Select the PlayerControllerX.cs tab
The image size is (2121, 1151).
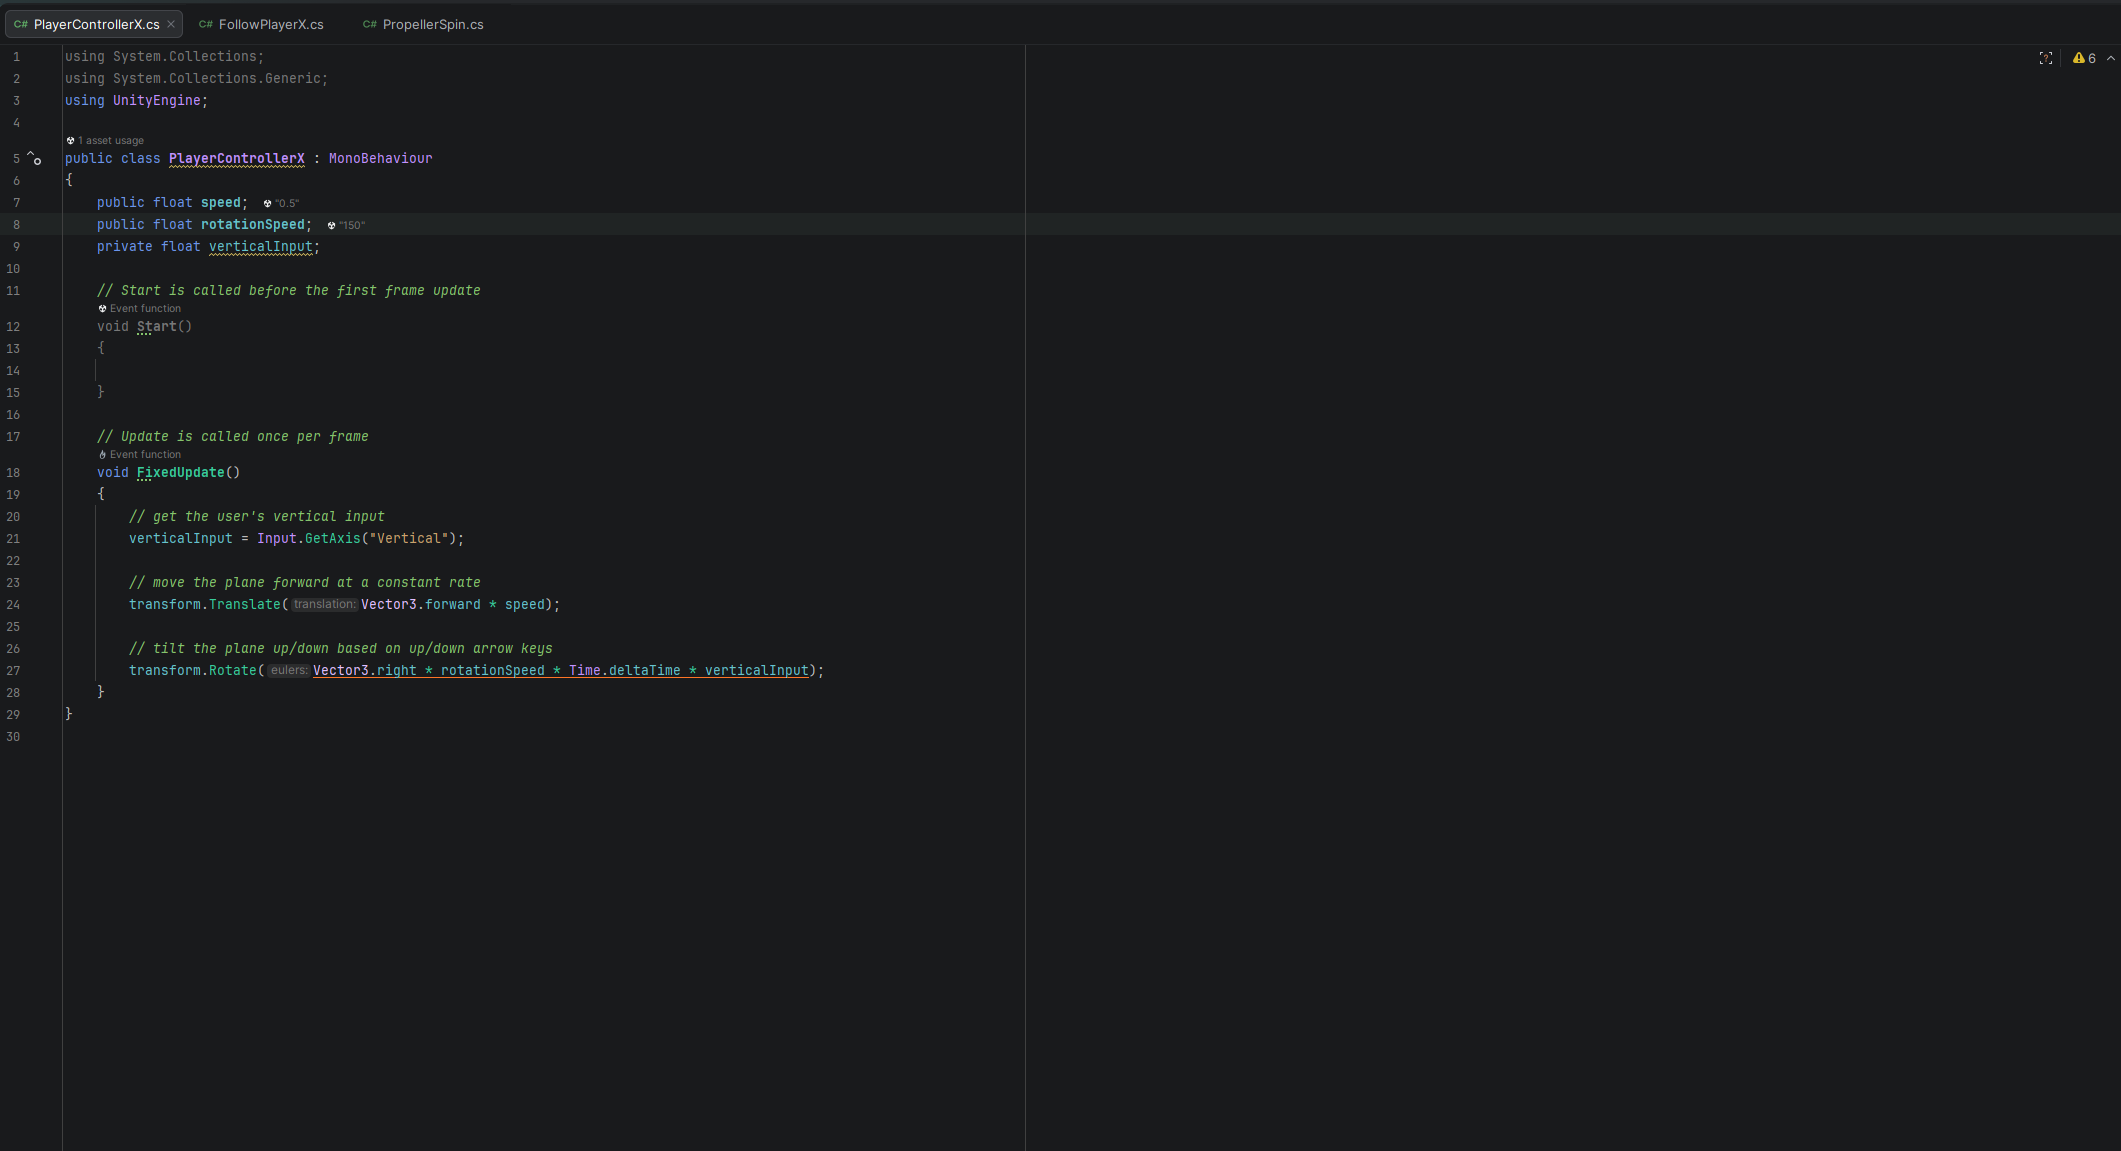(96, 24)
